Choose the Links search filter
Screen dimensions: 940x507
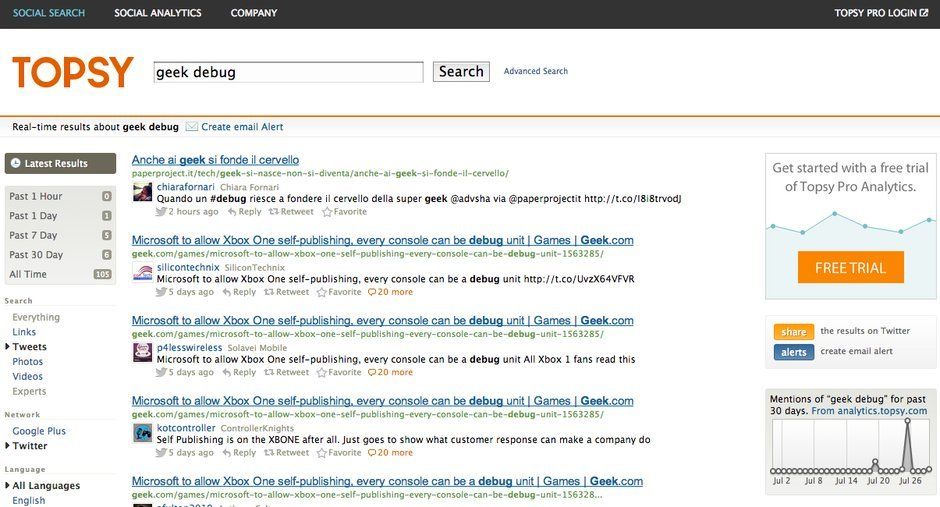[x=24, y=332]
